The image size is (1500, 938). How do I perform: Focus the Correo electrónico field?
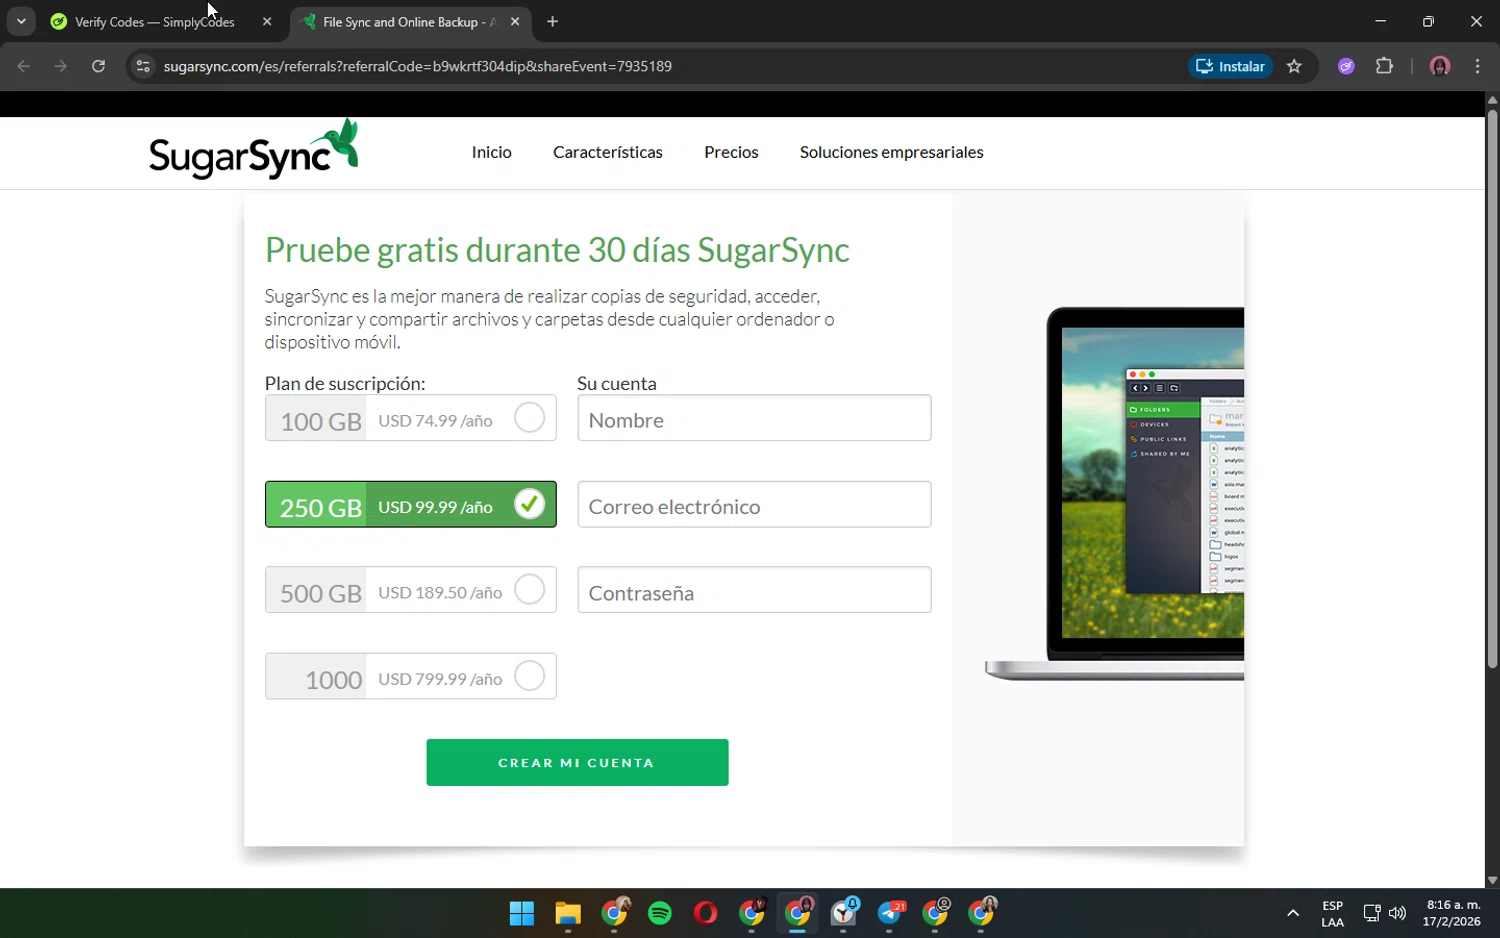pos(754,504)
